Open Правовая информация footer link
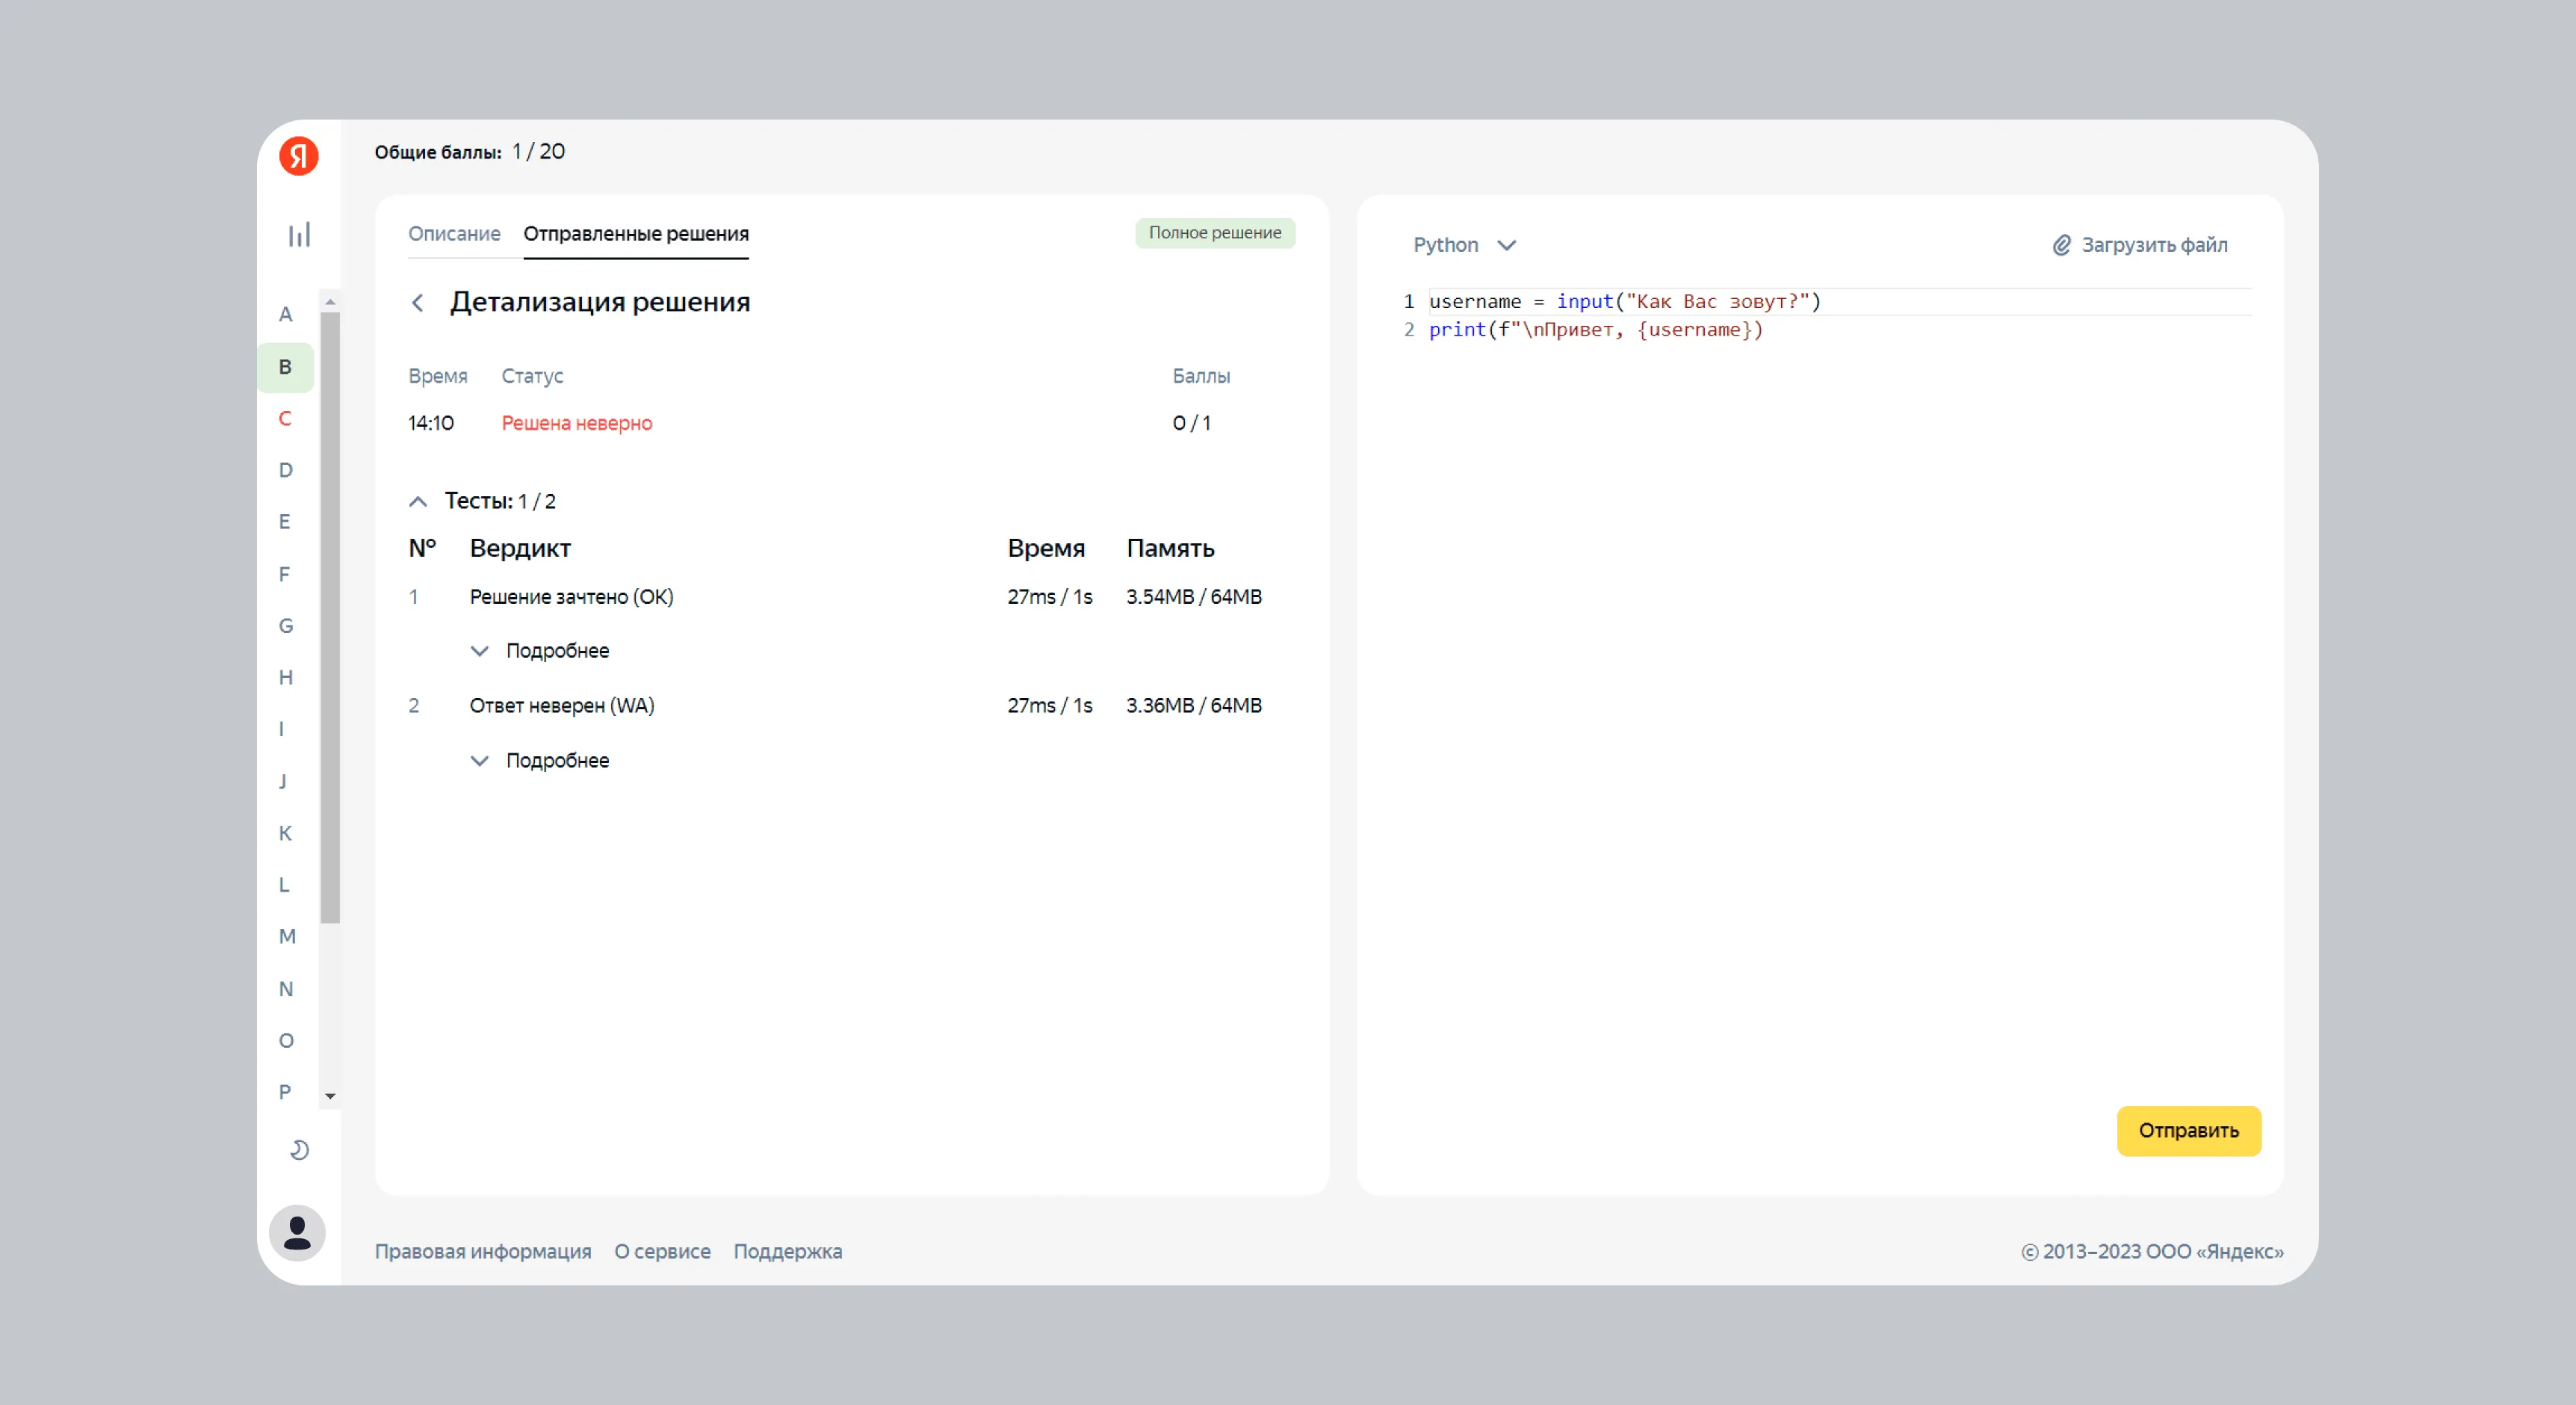 coord(483,1251)
